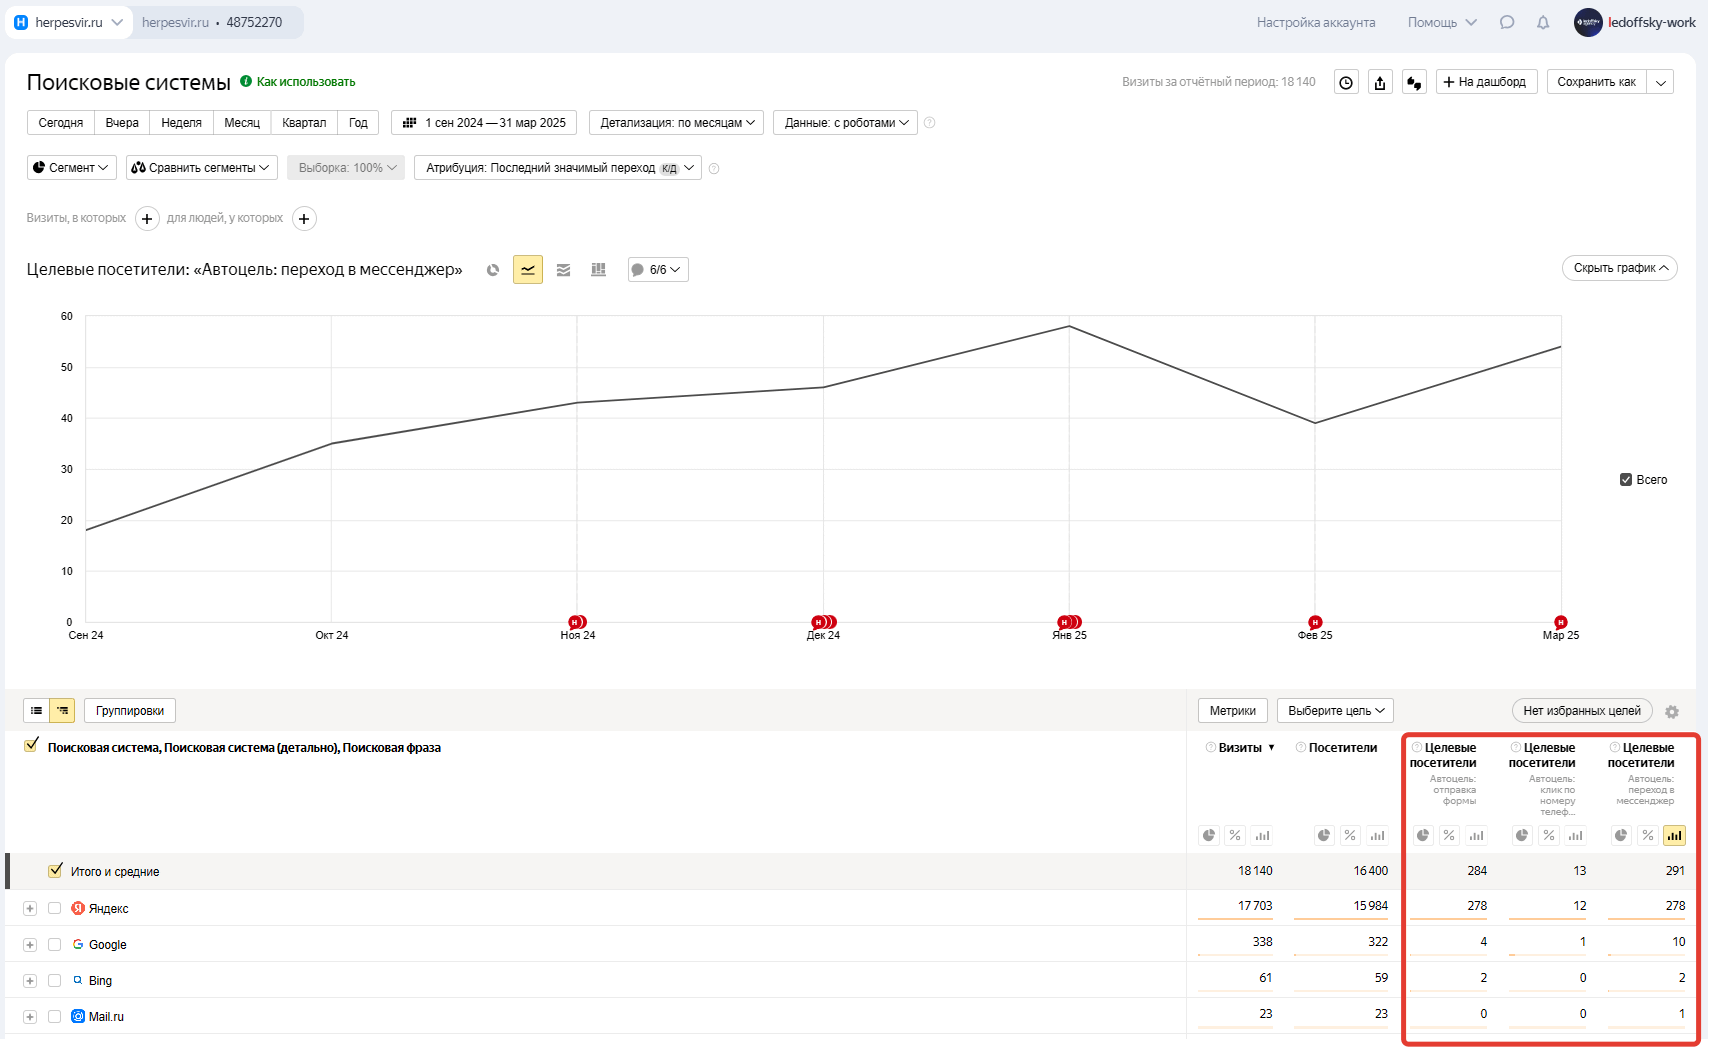Tick the Google row checkbox
Image resolution: width=1709 pixels, height=1047 pixels.
[x=55, y=945]
